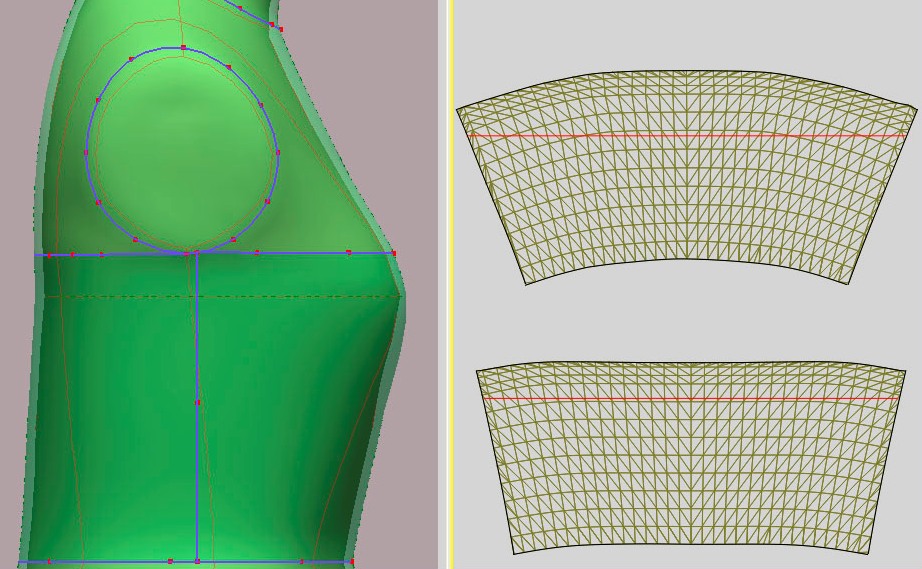The height and width of the screenshot is (569, 922).
Task: Select the lower flattened pattern mesh piece
Action: pyautogui.click(x=691, y=457)
